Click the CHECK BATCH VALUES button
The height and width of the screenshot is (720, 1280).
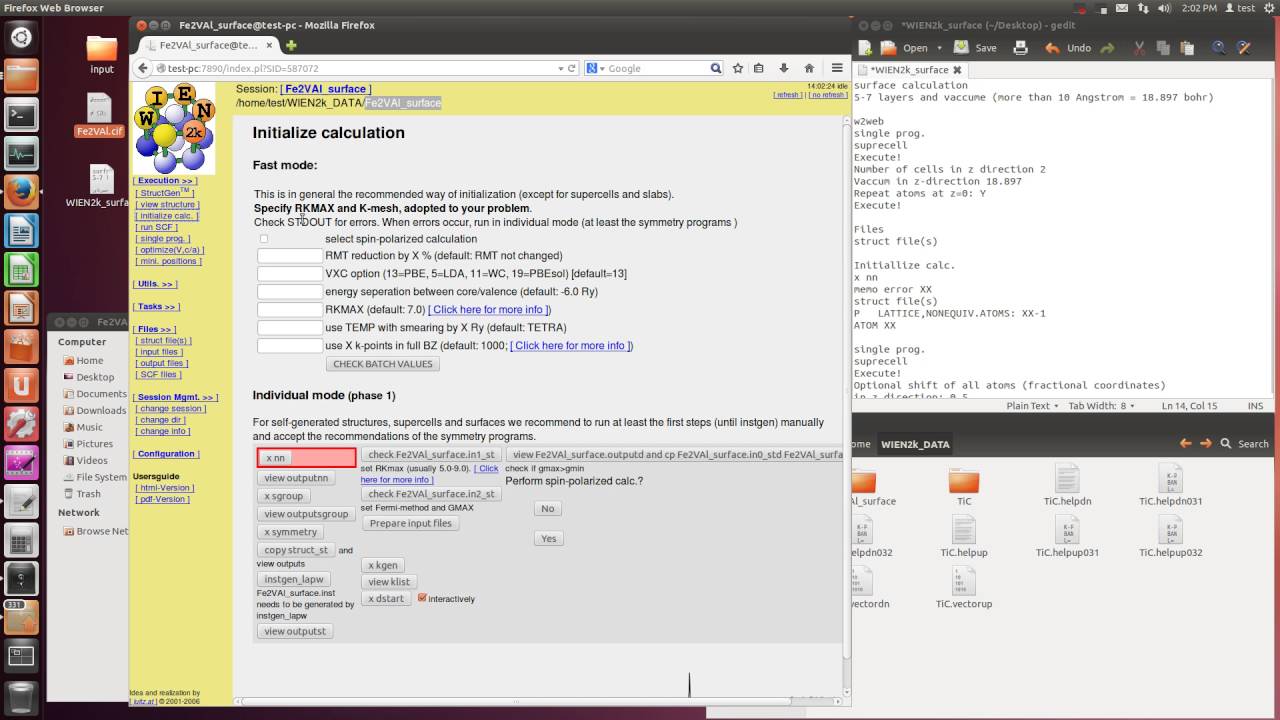coord(383,364)
